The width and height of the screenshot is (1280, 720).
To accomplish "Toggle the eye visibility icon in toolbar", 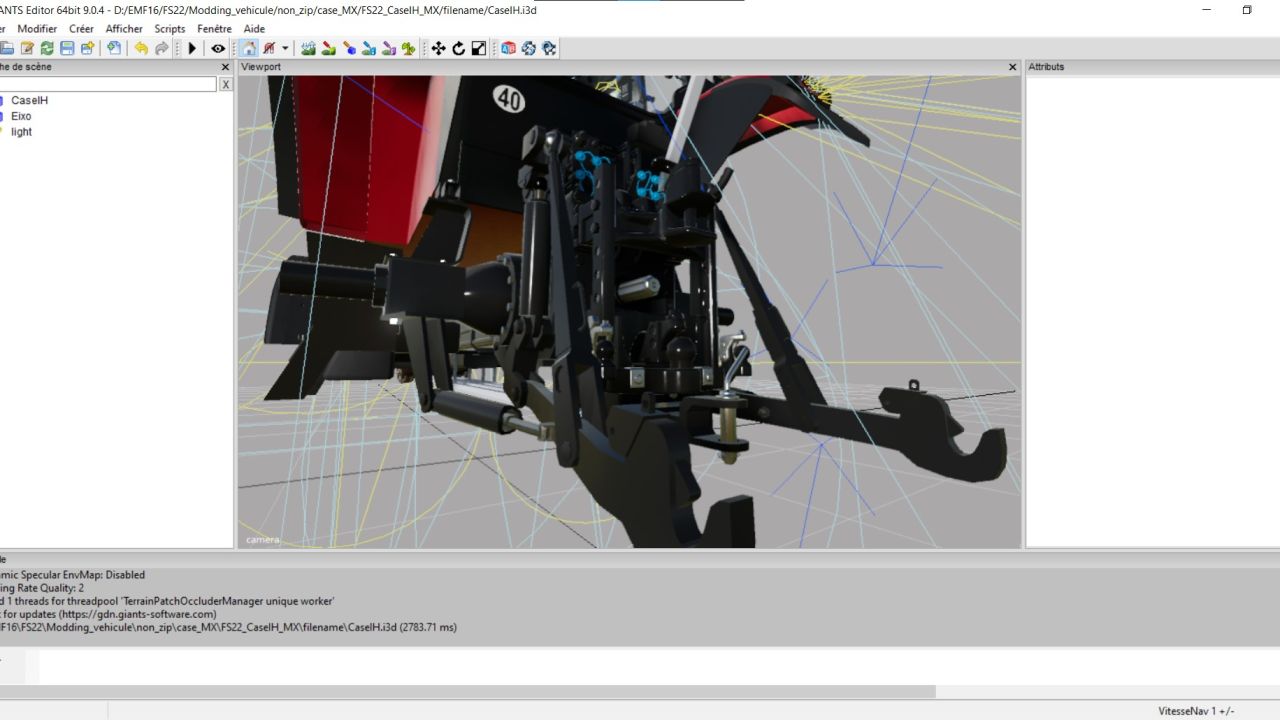I will pyautogui.click(x=218, y=48).
